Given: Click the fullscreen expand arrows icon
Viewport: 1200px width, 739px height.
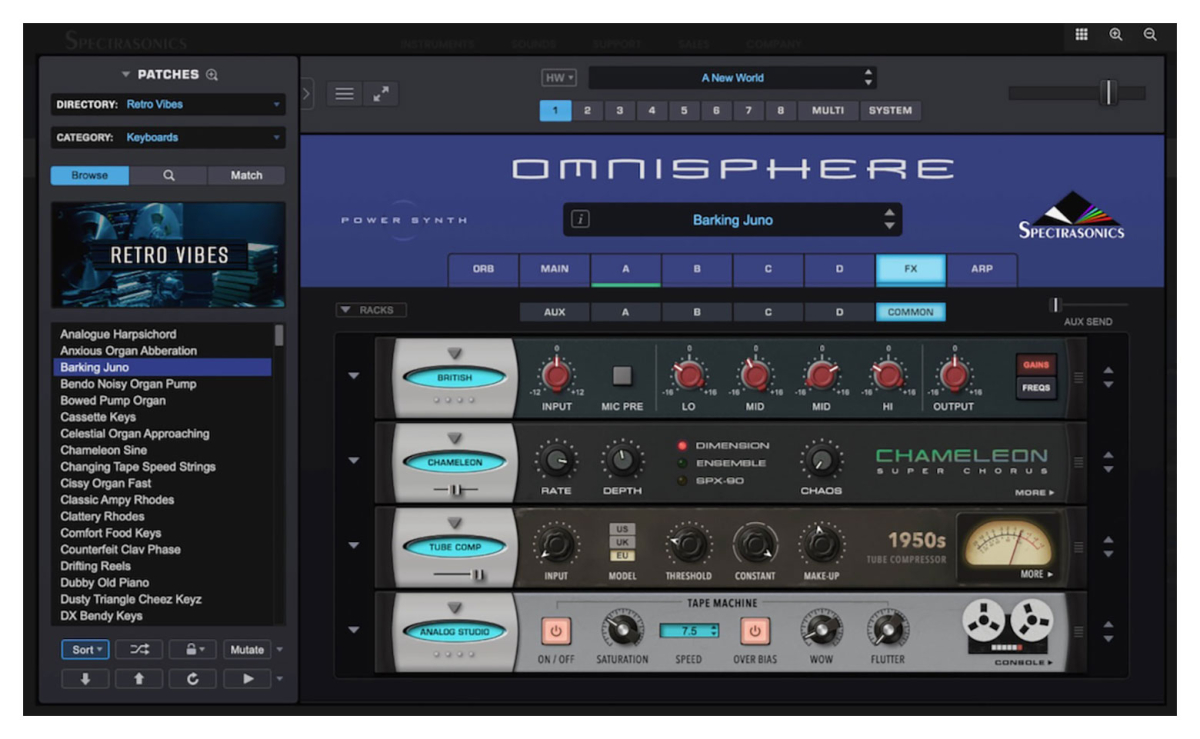Looking at the screenshot, I should [381, 94].
